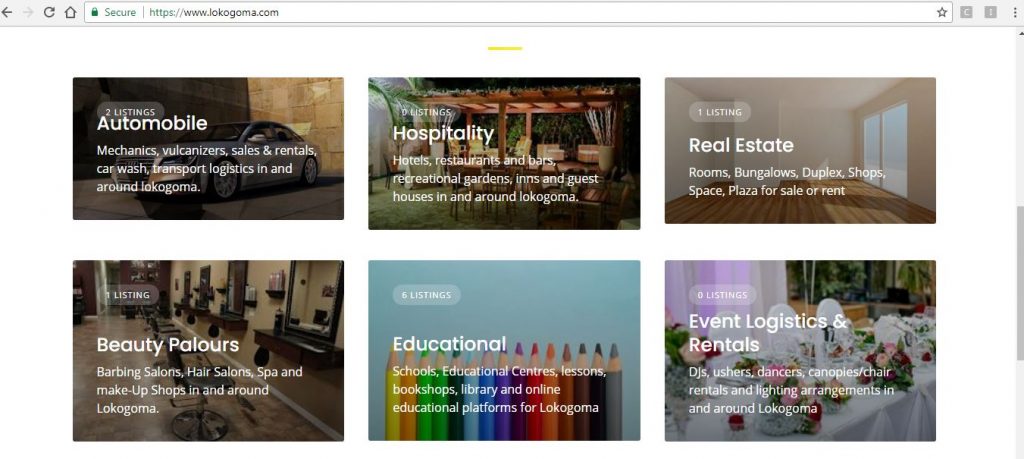This screenshot has height=459, width=1024.
Task: Open the Chrome three-dot menu
Action: coord(1014,12)
